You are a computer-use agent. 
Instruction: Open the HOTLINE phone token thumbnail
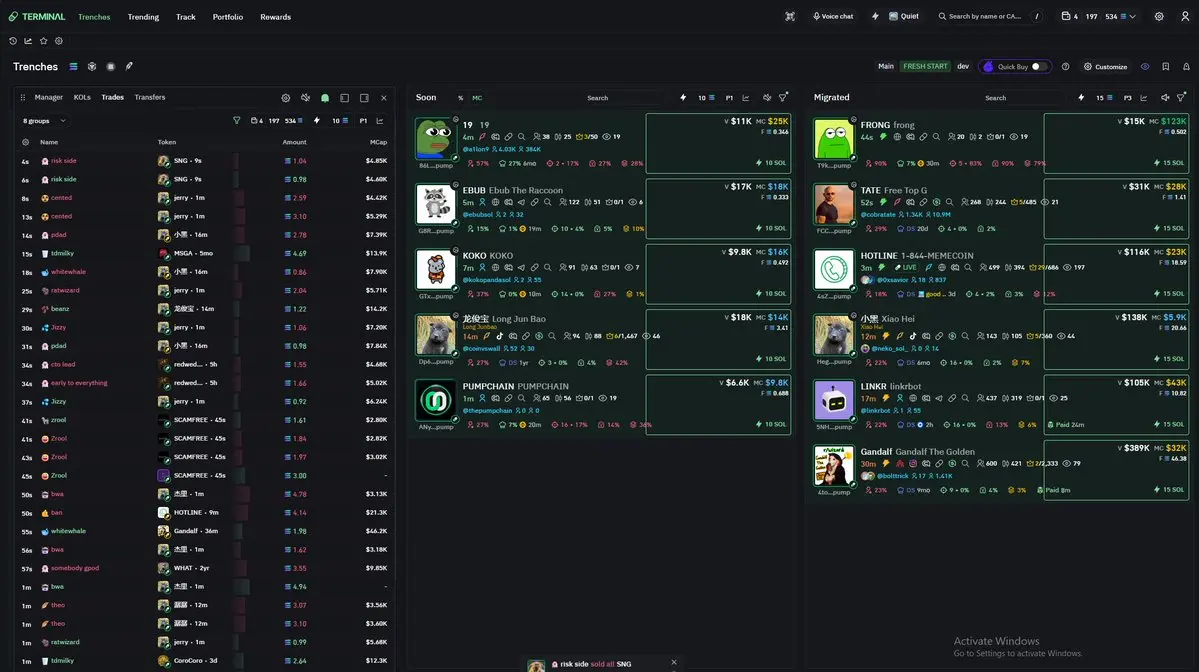(833, 269)
